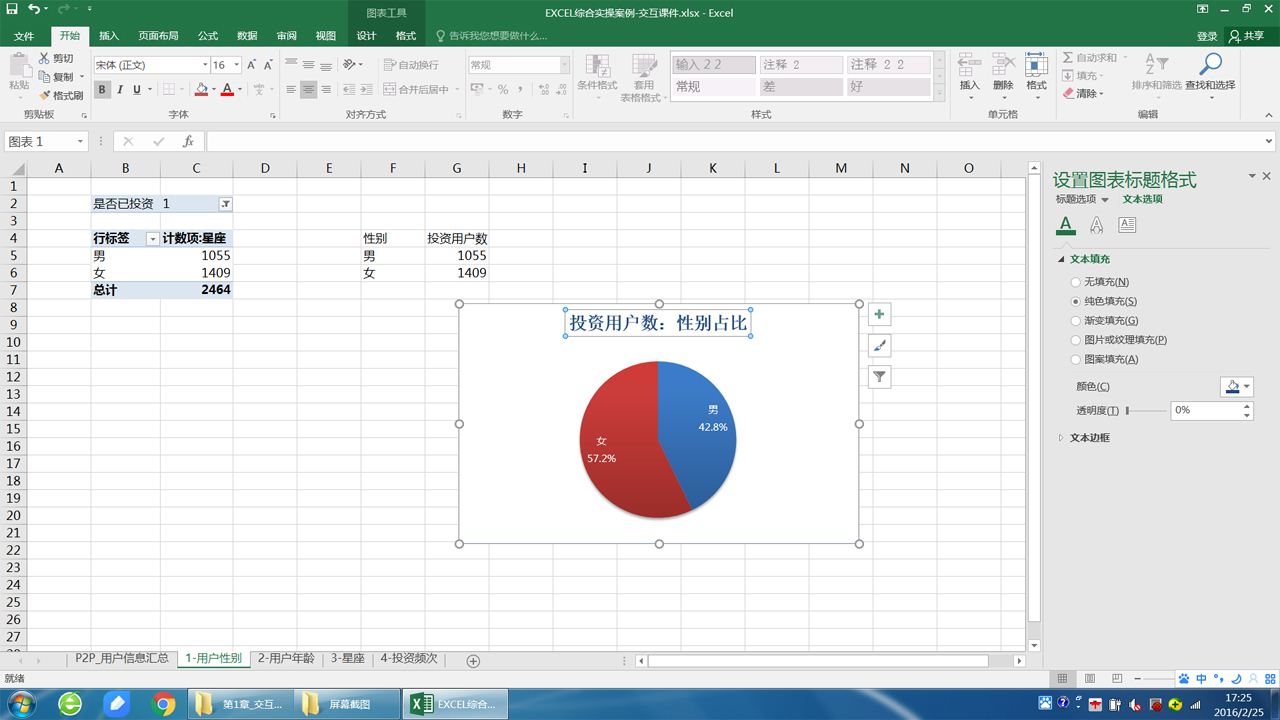
Task: Toggle Italic formatting button
Action: pos(120,90)
